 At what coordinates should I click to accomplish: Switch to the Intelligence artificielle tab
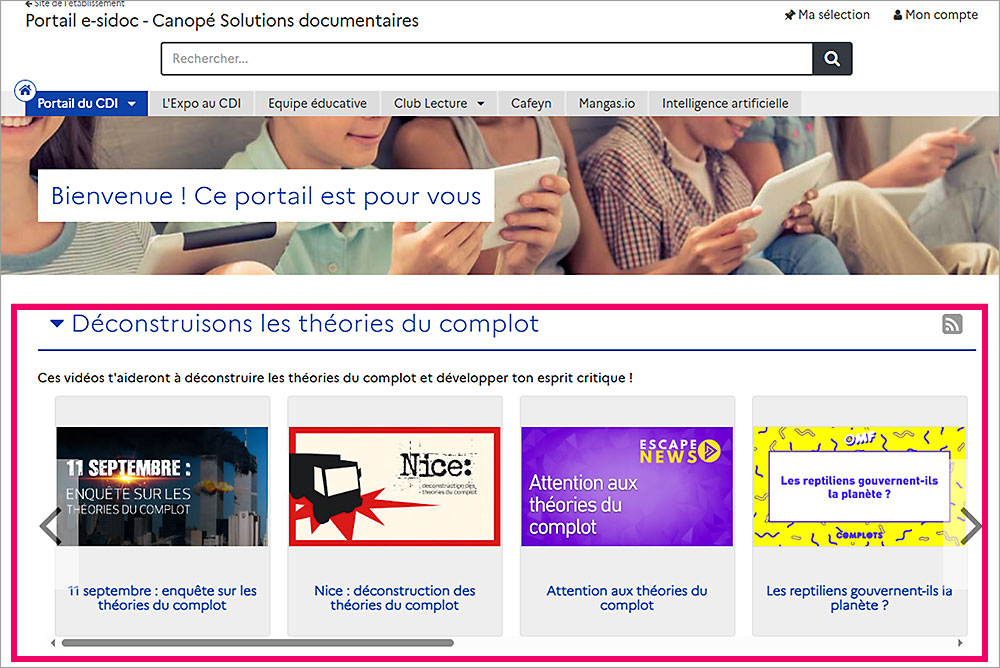pyautogui.click(x=725, y=104)
